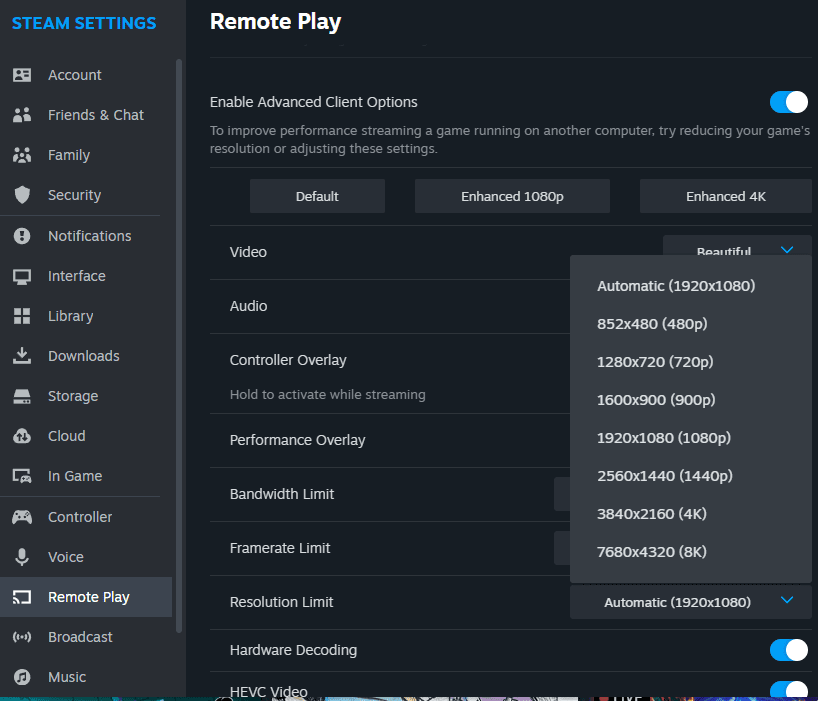Viewport: 818px width, 701px height.
Task: Toggle Hardware Decoding switch off
Action: tap(788, 650)
